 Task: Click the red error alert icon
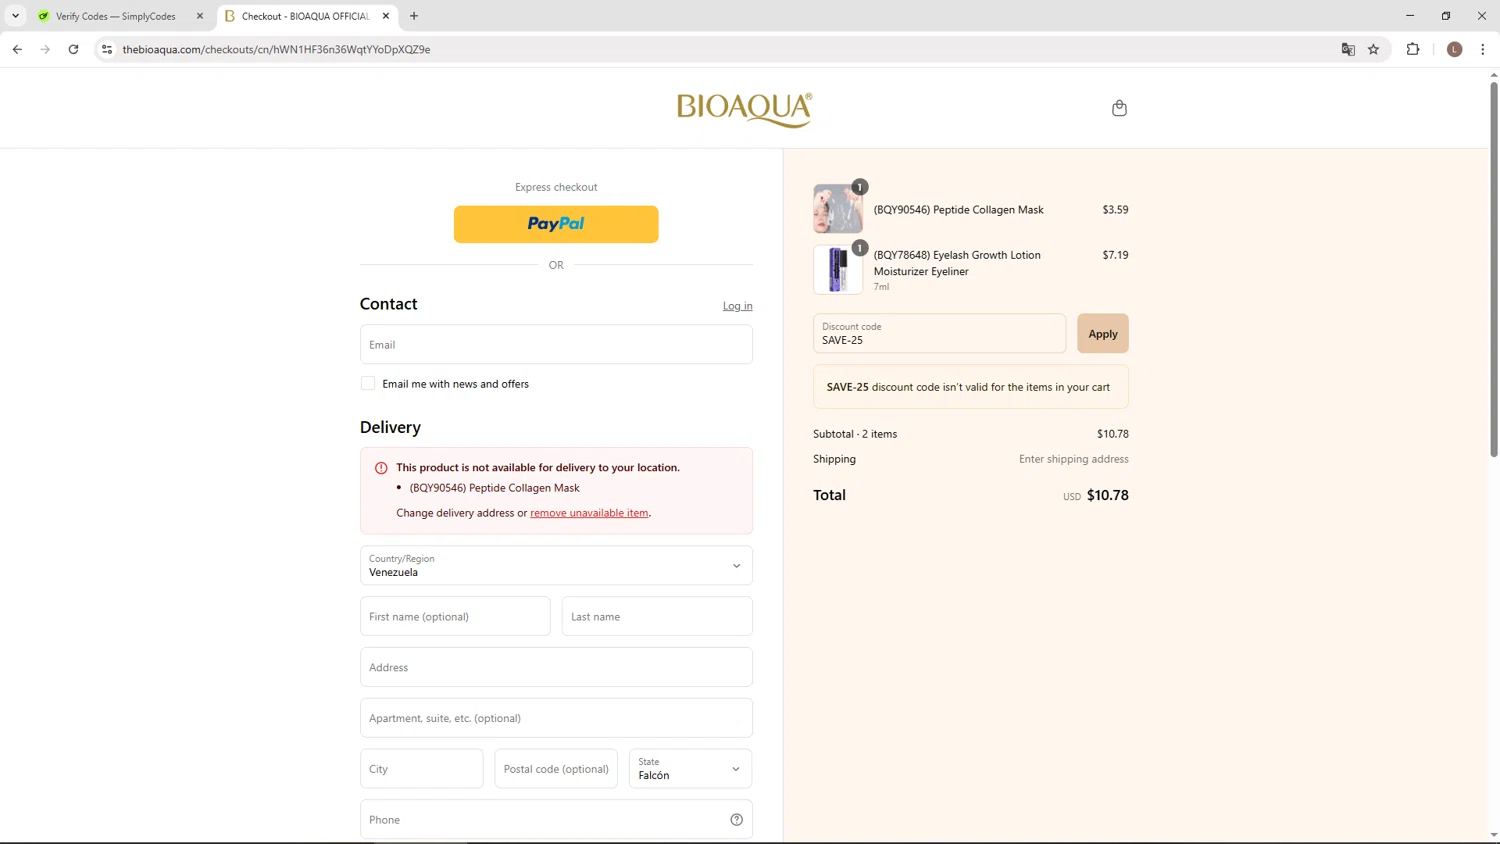(x=381, y=468)
